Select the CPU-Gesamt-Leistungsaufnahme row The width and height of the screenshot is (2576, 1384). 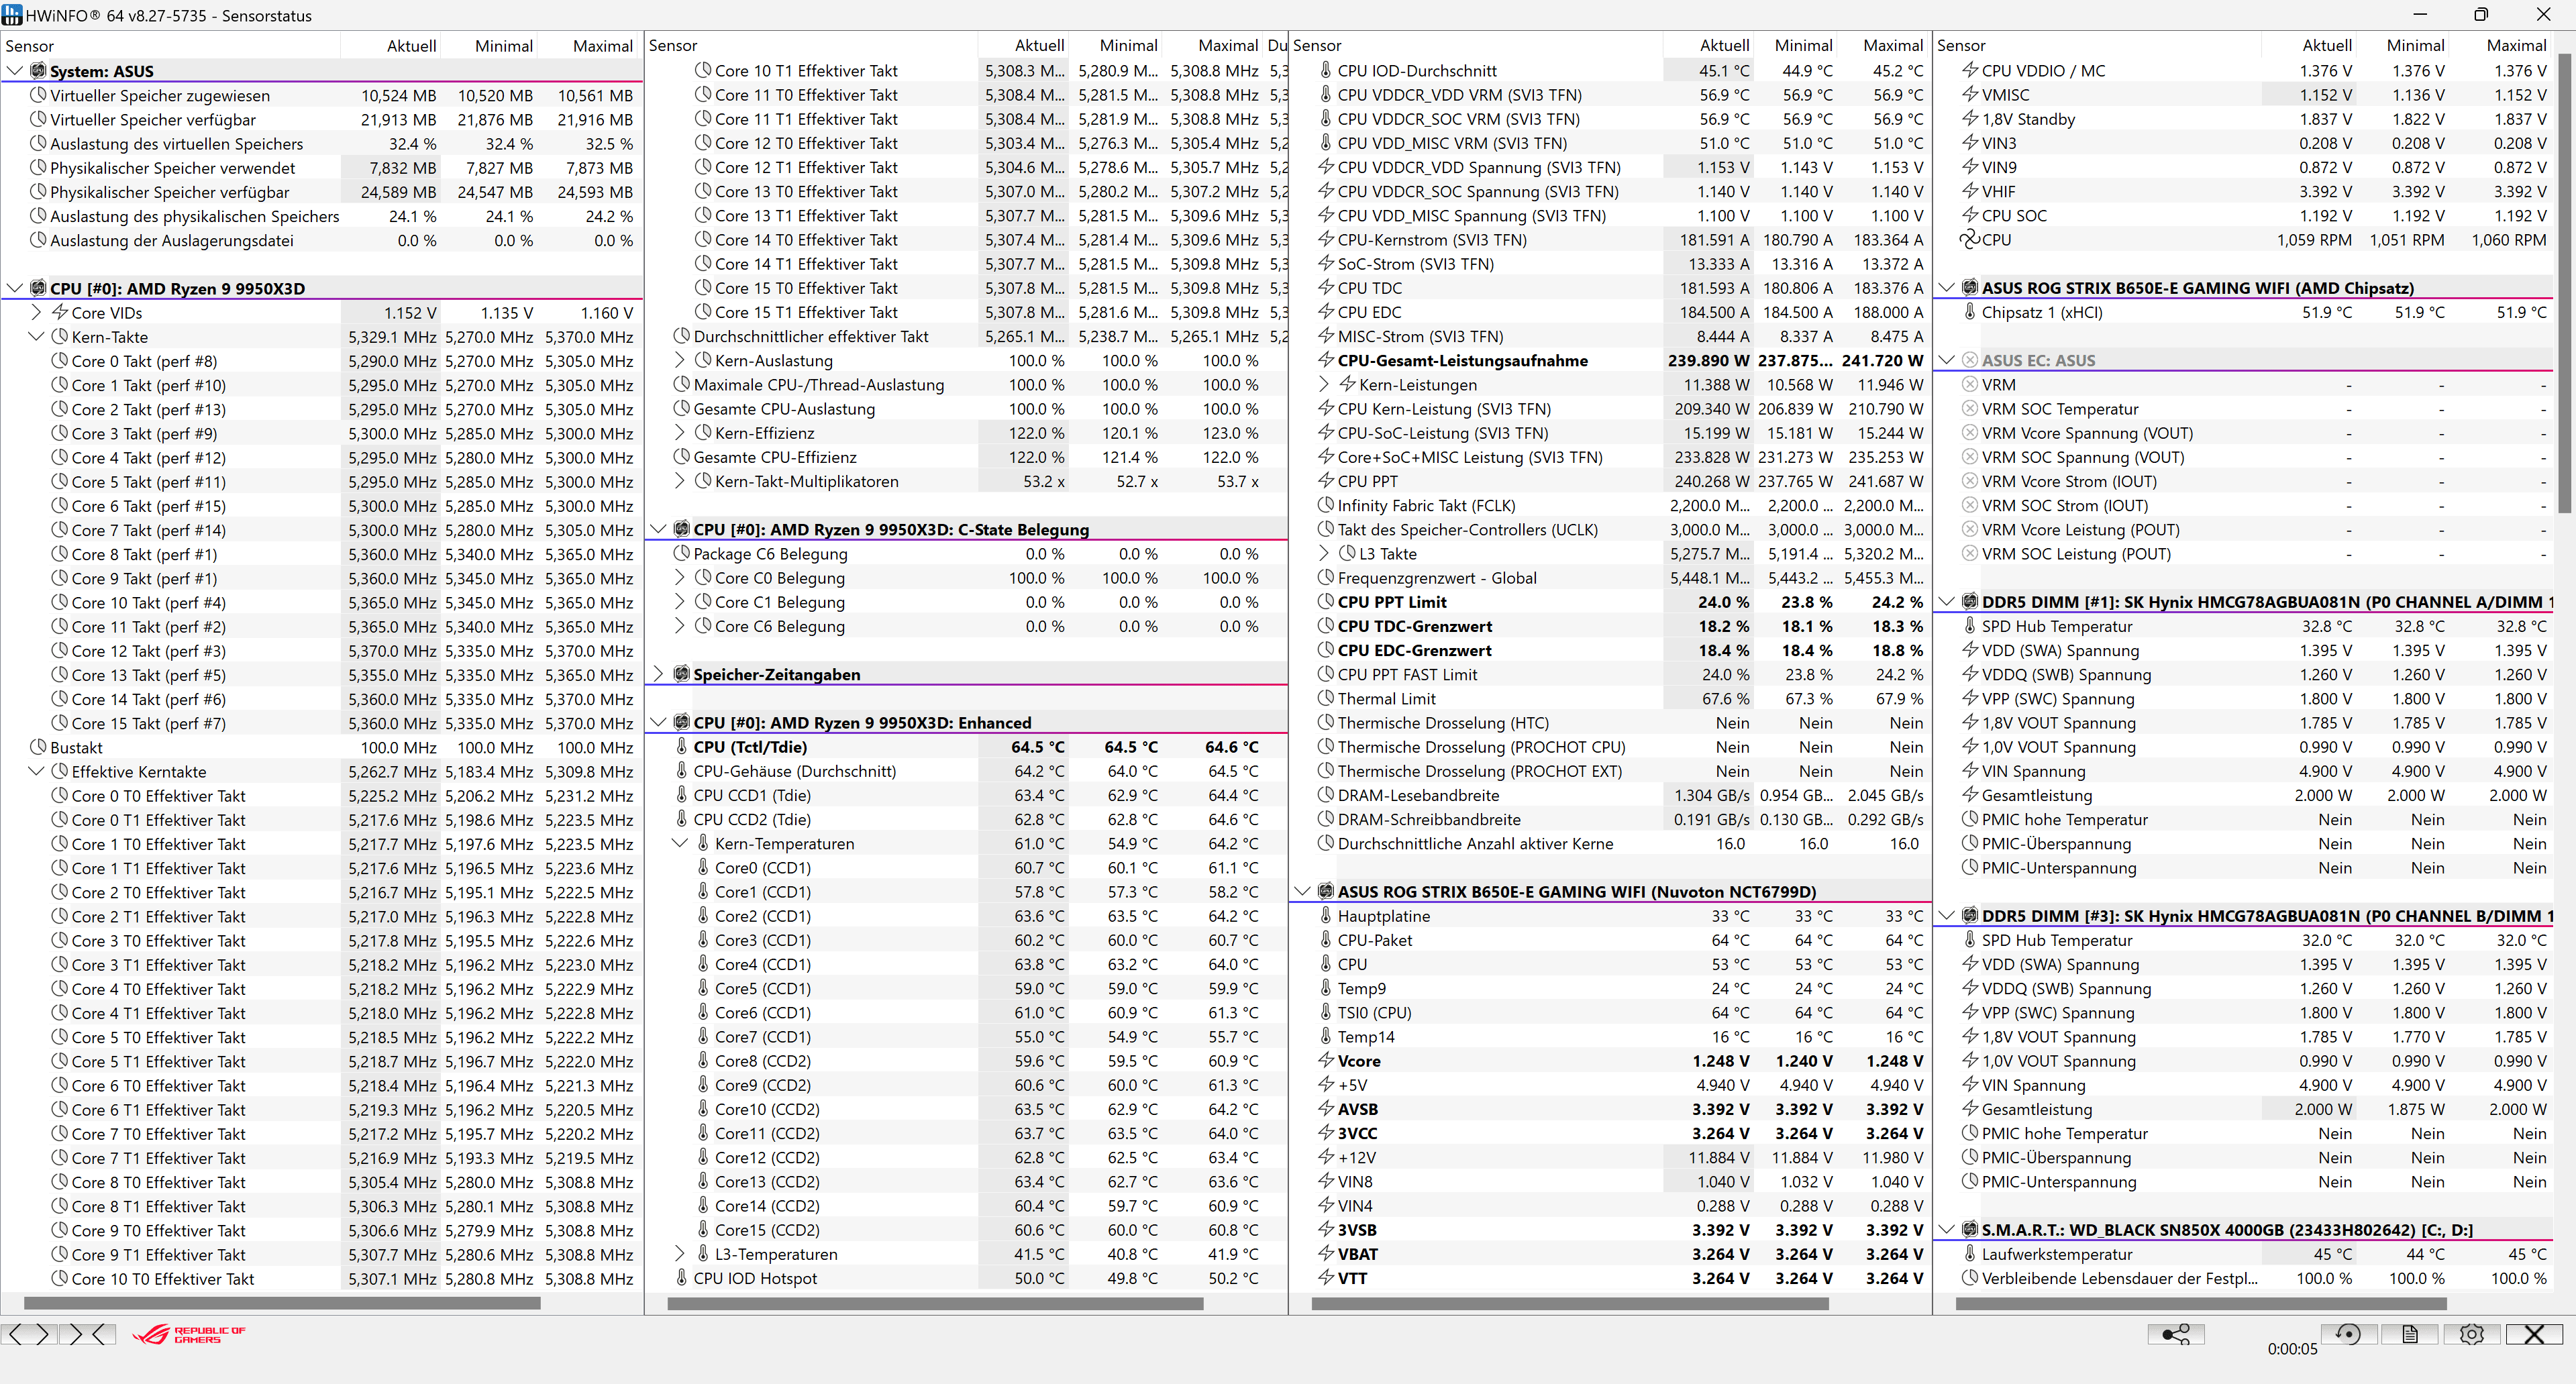point(1462,361)
